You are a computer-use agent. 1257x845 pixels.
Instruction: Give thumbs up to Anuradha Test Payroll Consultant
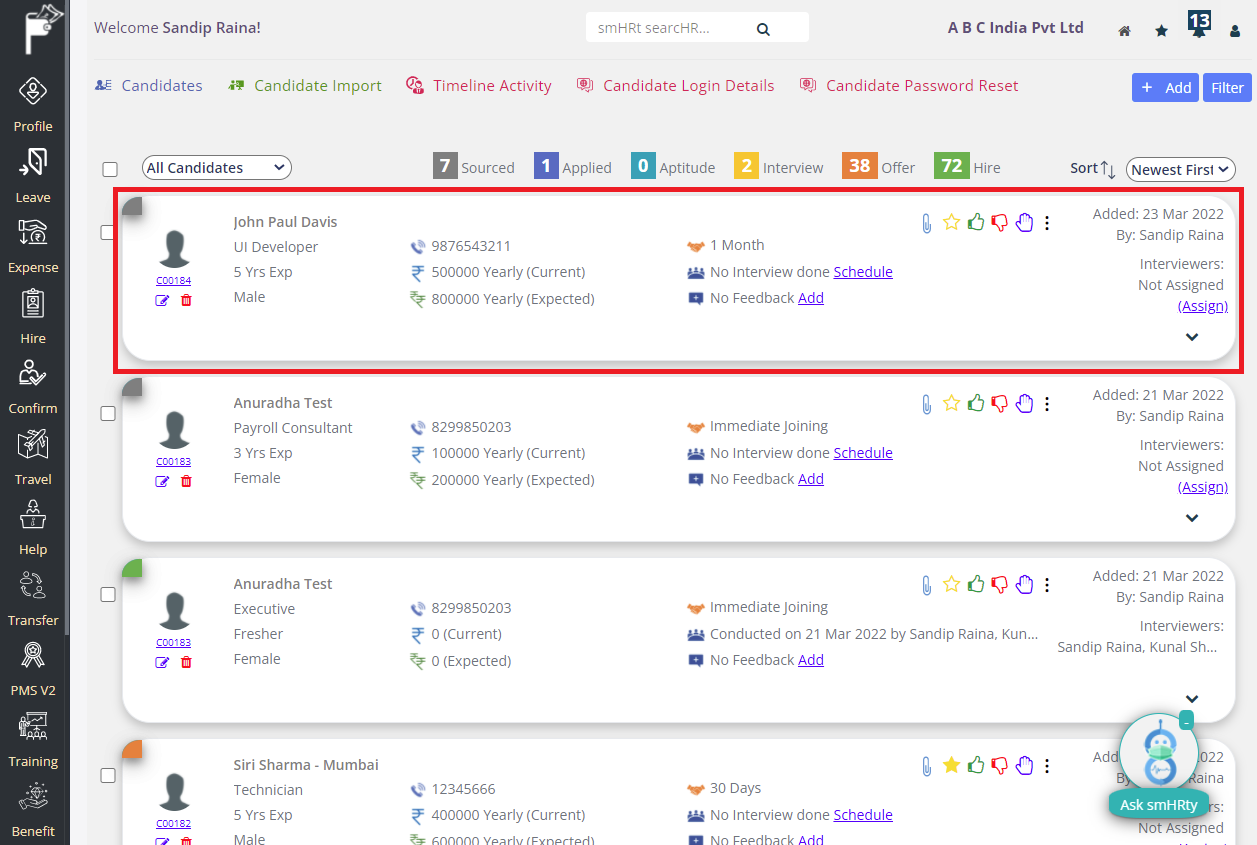(976, 404)
